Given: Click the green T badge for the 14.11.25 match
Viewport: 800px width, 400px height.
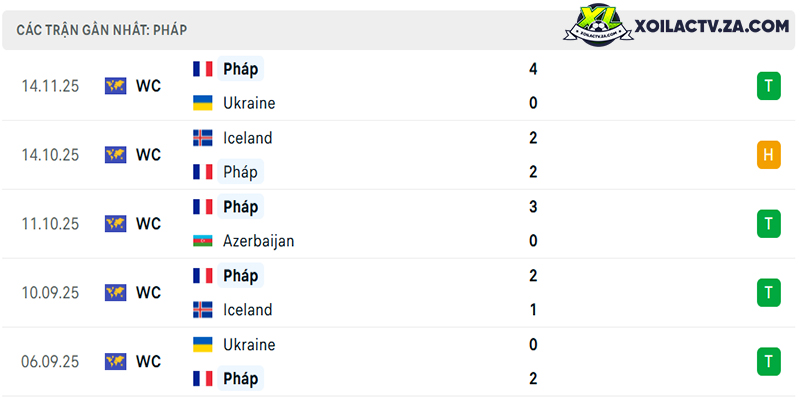Looking at the screenshot, I should click(x=769, y=86).
